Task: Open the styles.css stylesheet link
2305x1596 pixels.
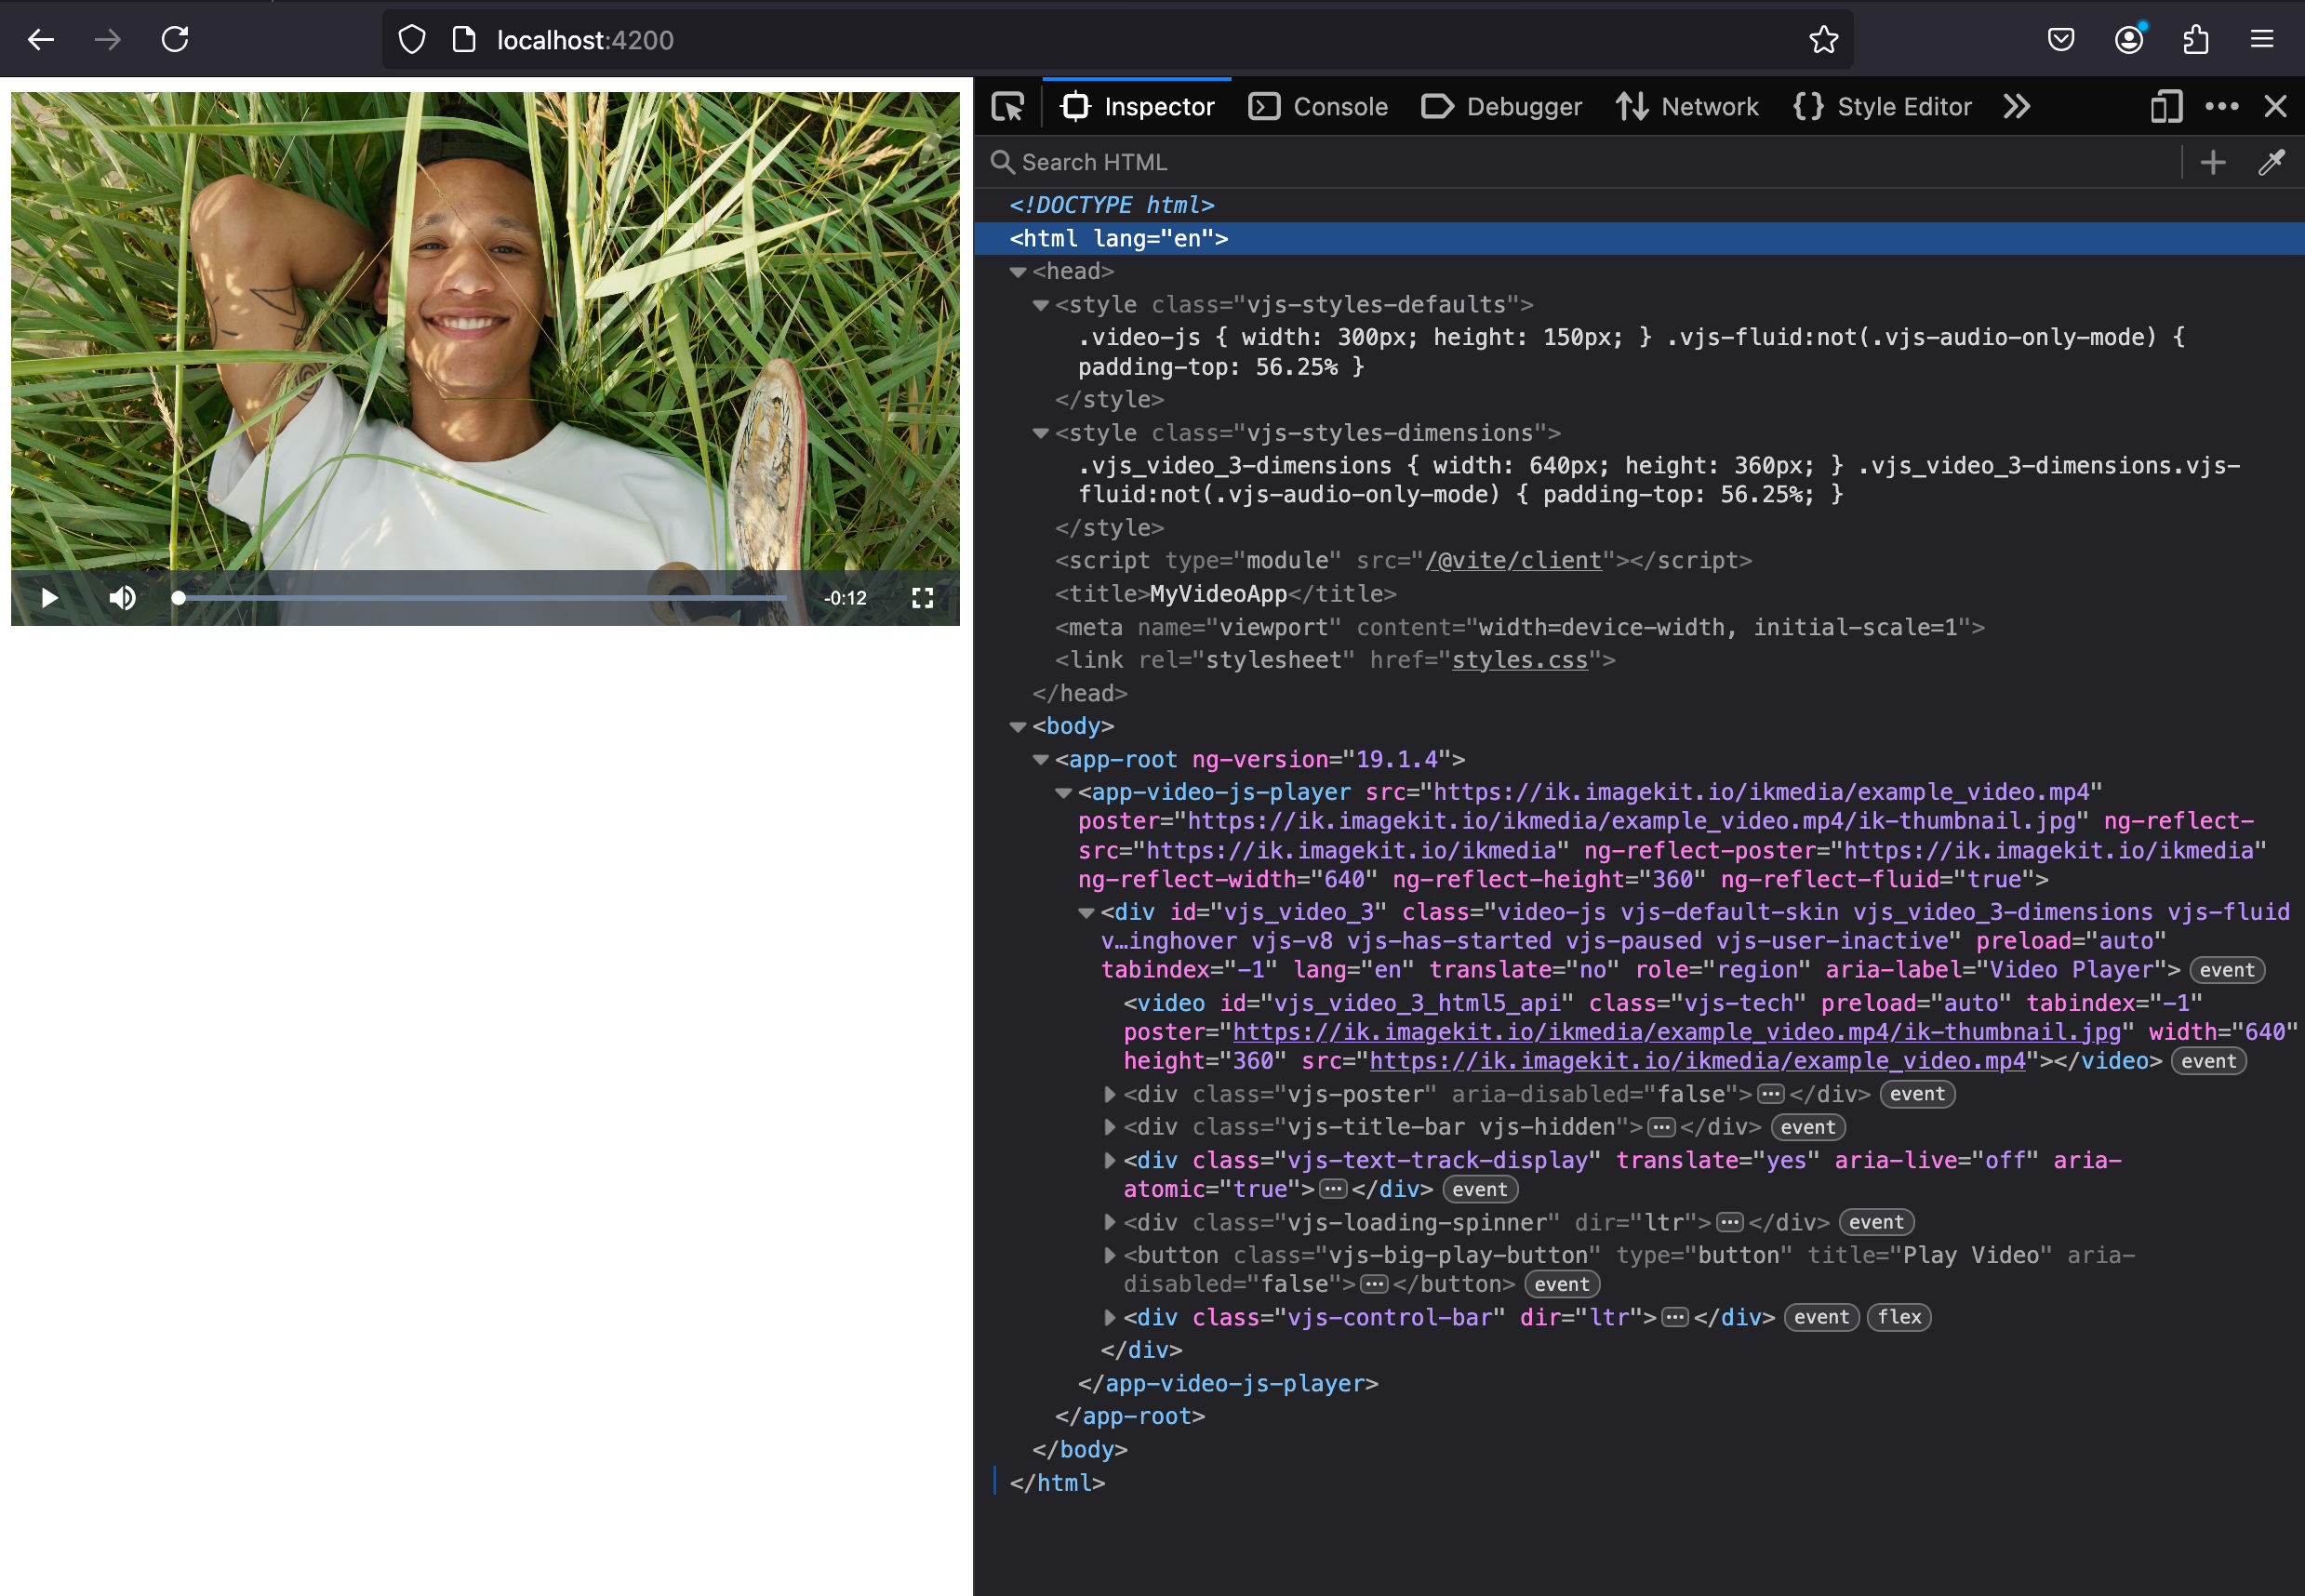Action: (1520, 659)
